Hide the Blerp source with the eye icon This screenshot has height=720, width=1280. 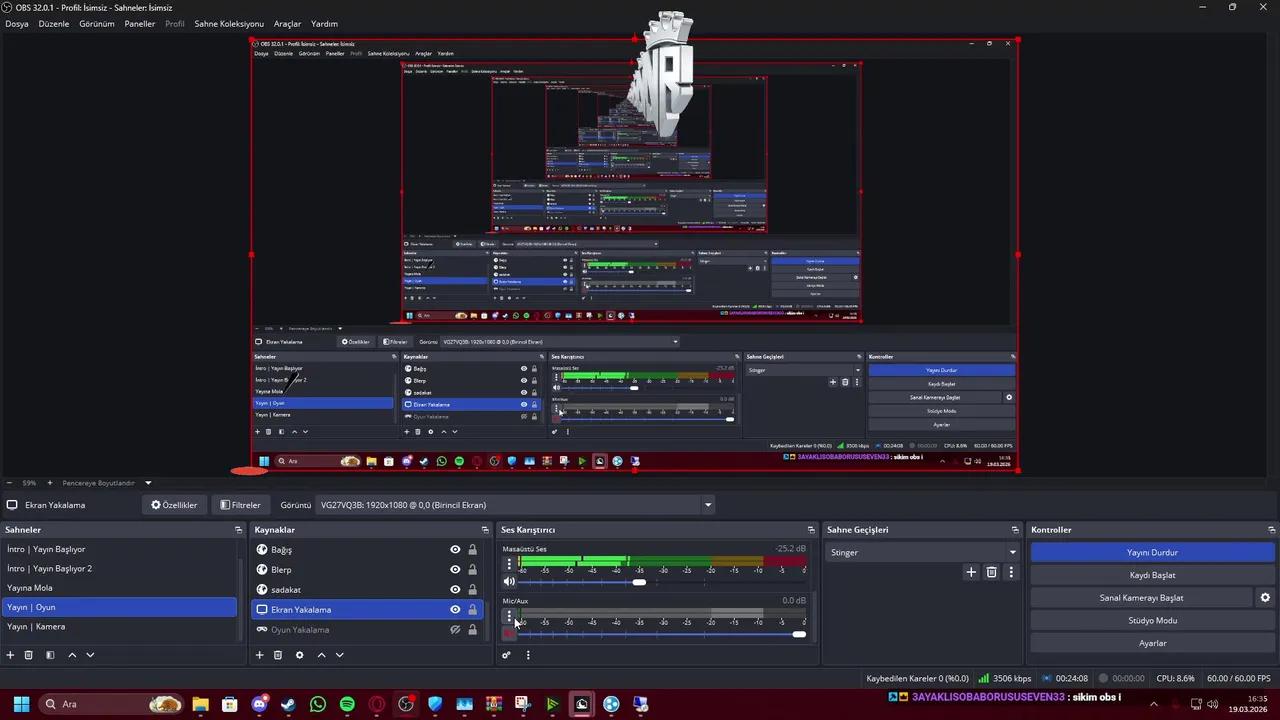(454, 569)
